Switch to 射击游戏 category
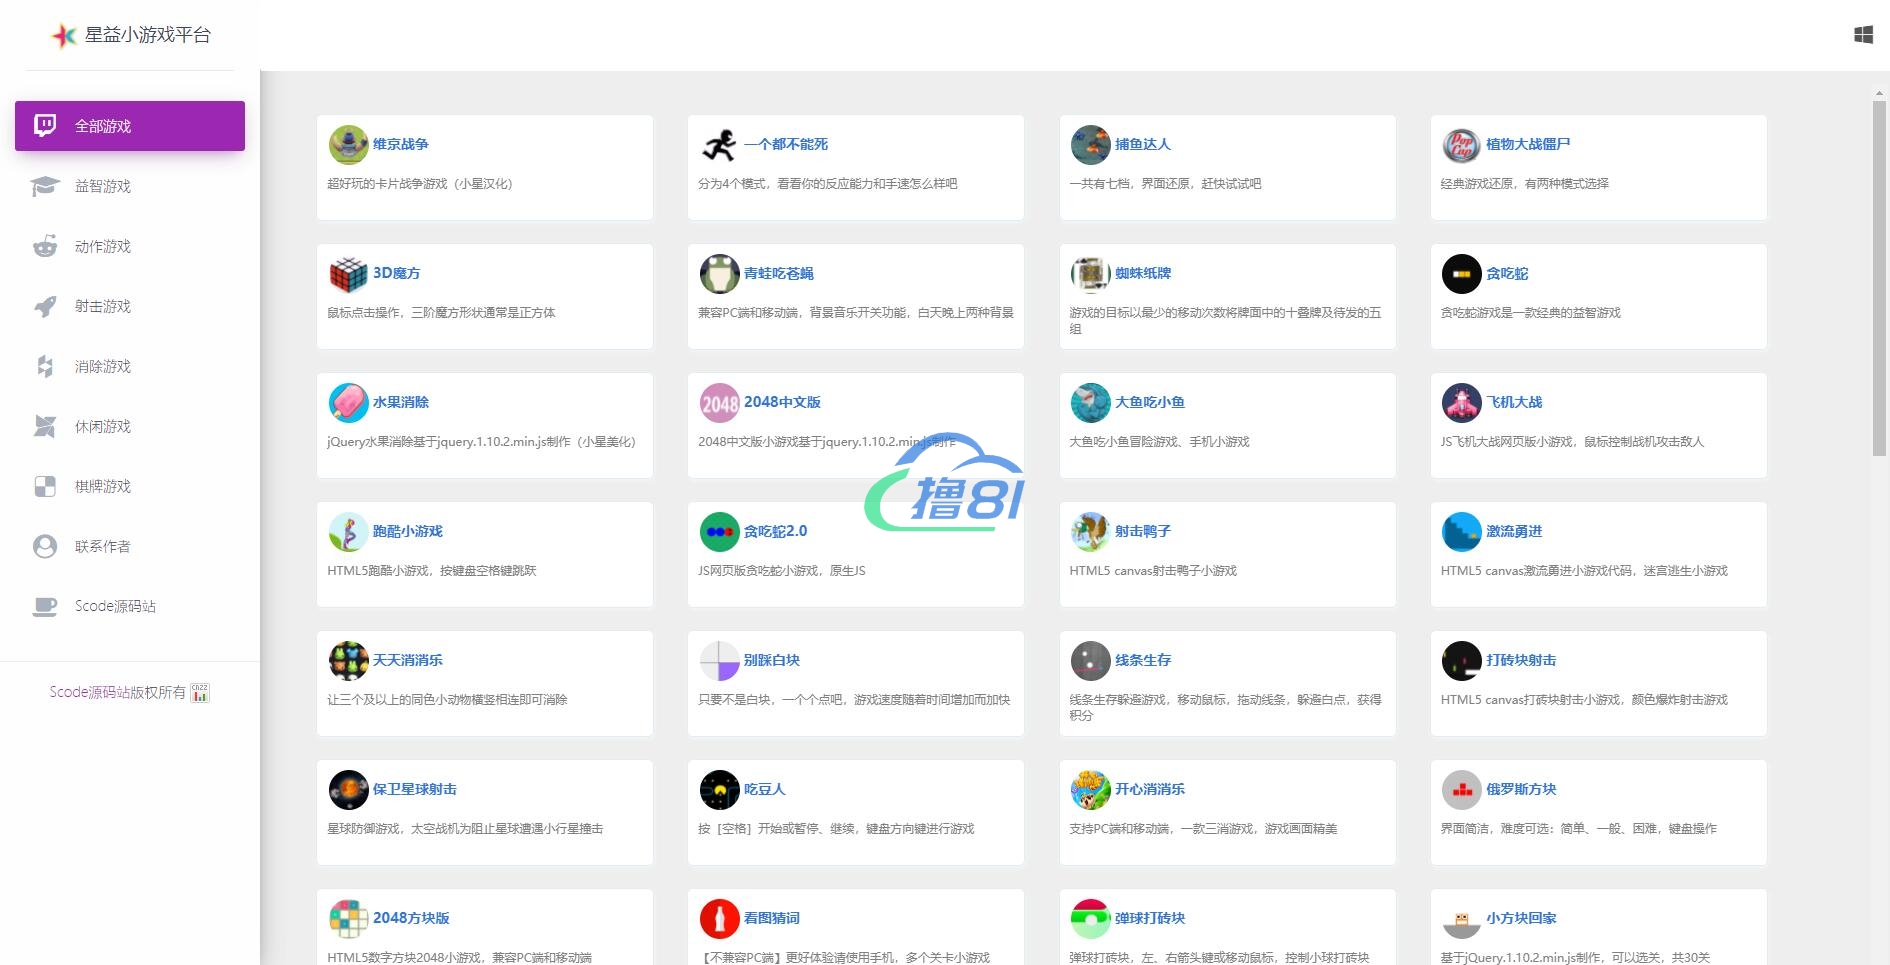Viewport: 1890px width, 965px height. 103,307
